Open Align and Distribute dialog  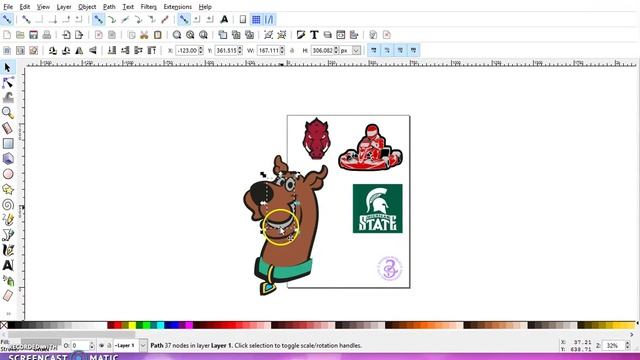tap(353, 35)
